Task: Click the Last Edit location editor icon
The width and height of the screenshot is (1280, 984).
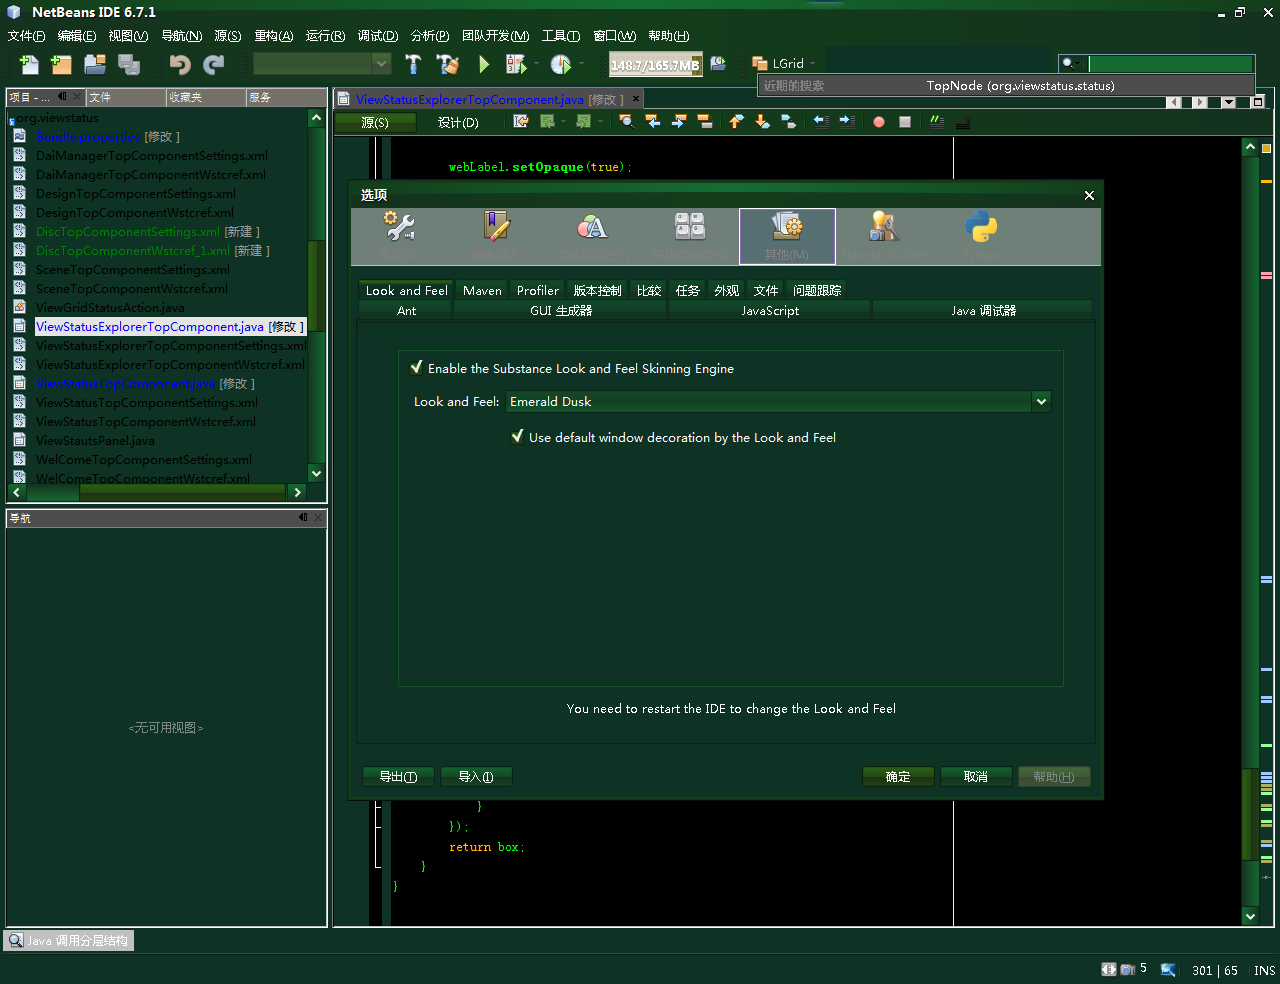Action: [x=521, y=122]
